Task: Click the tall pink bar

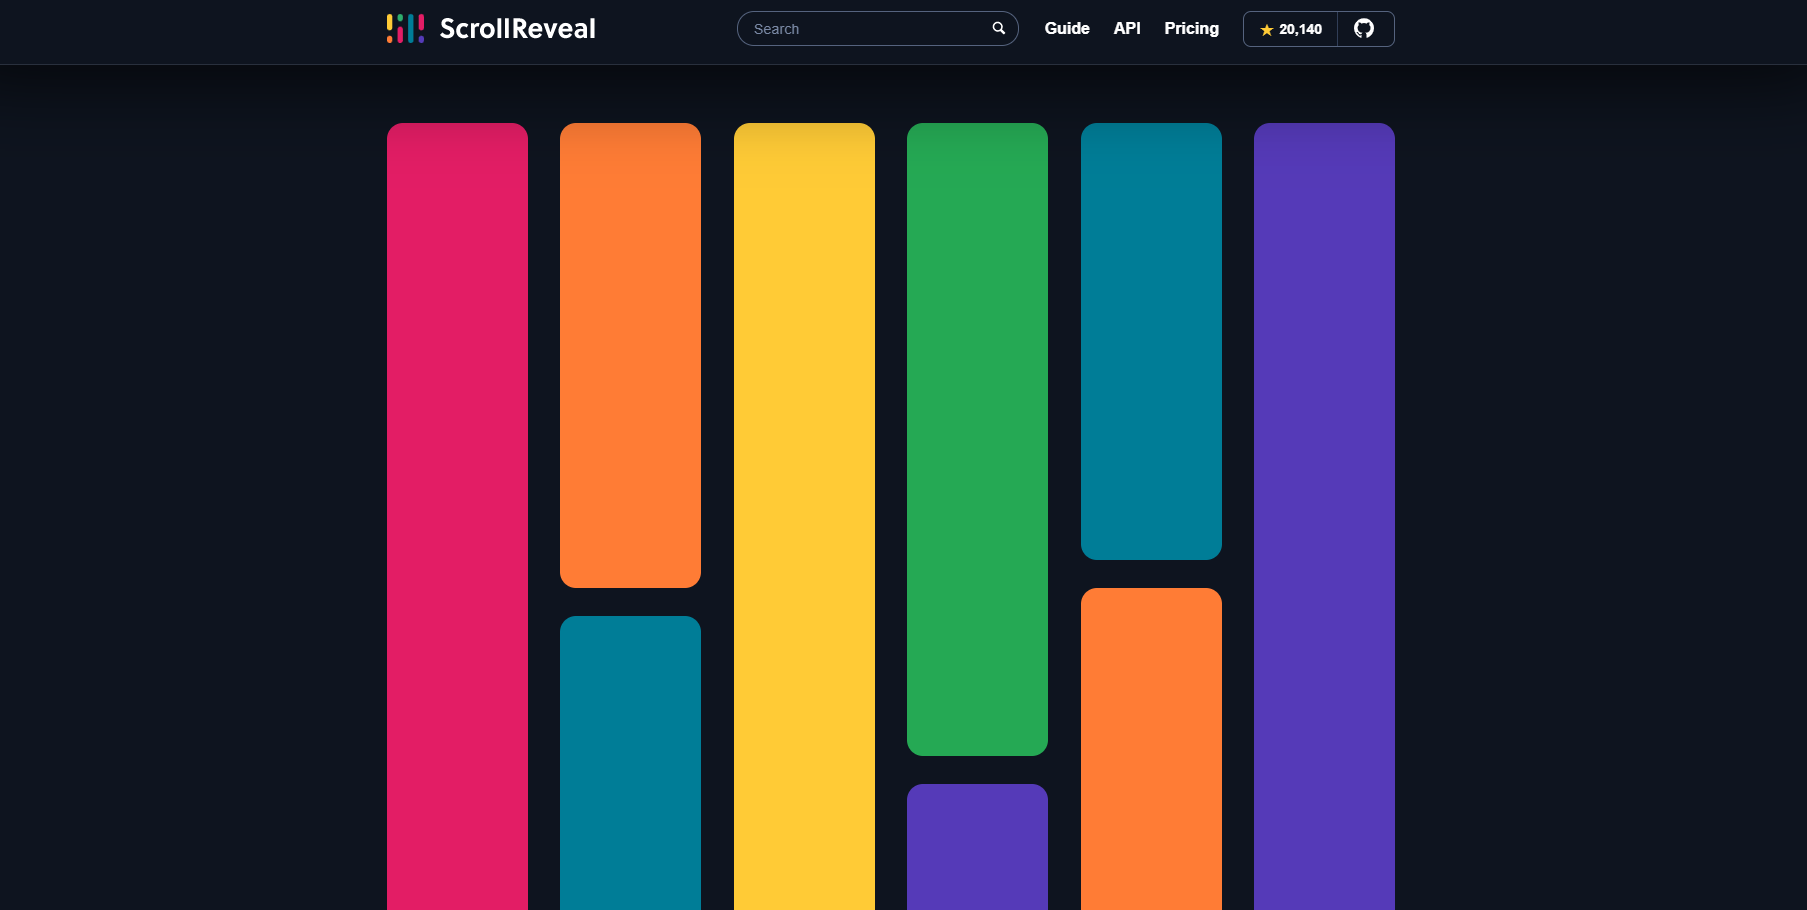Action: tap(457, 516)
